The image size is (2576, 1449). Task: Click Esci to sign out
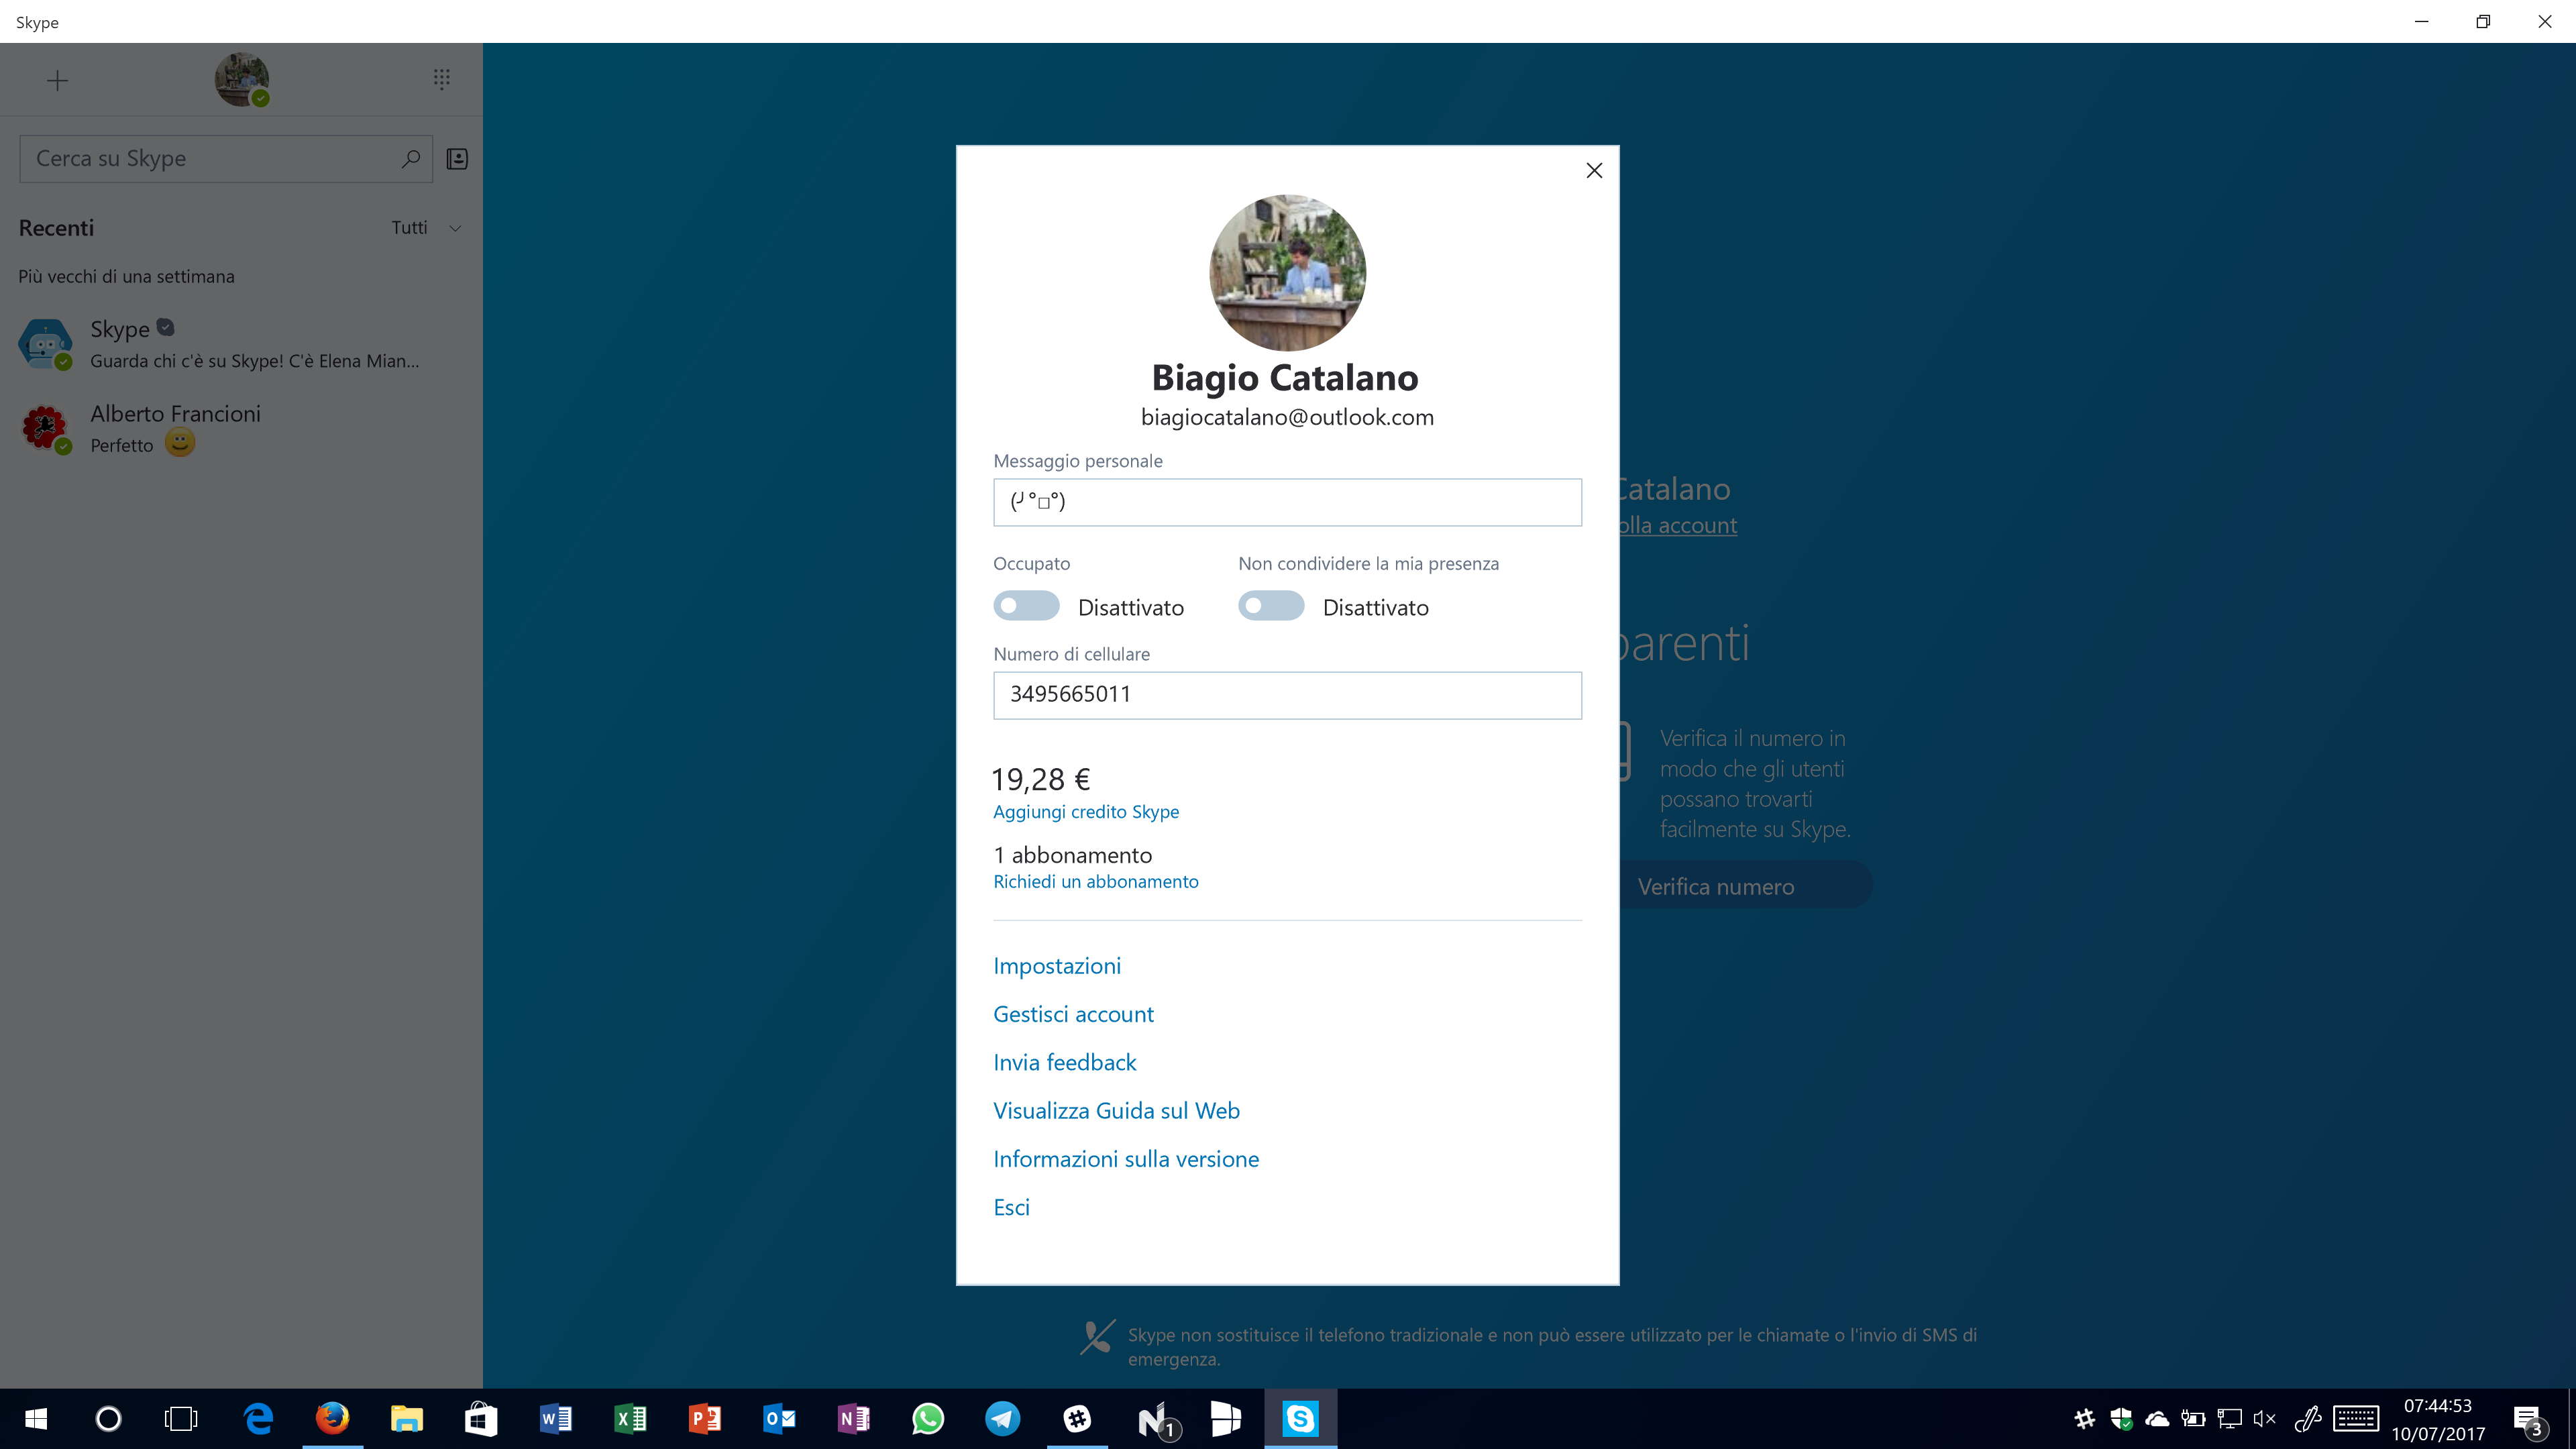coord(1011,1207)
